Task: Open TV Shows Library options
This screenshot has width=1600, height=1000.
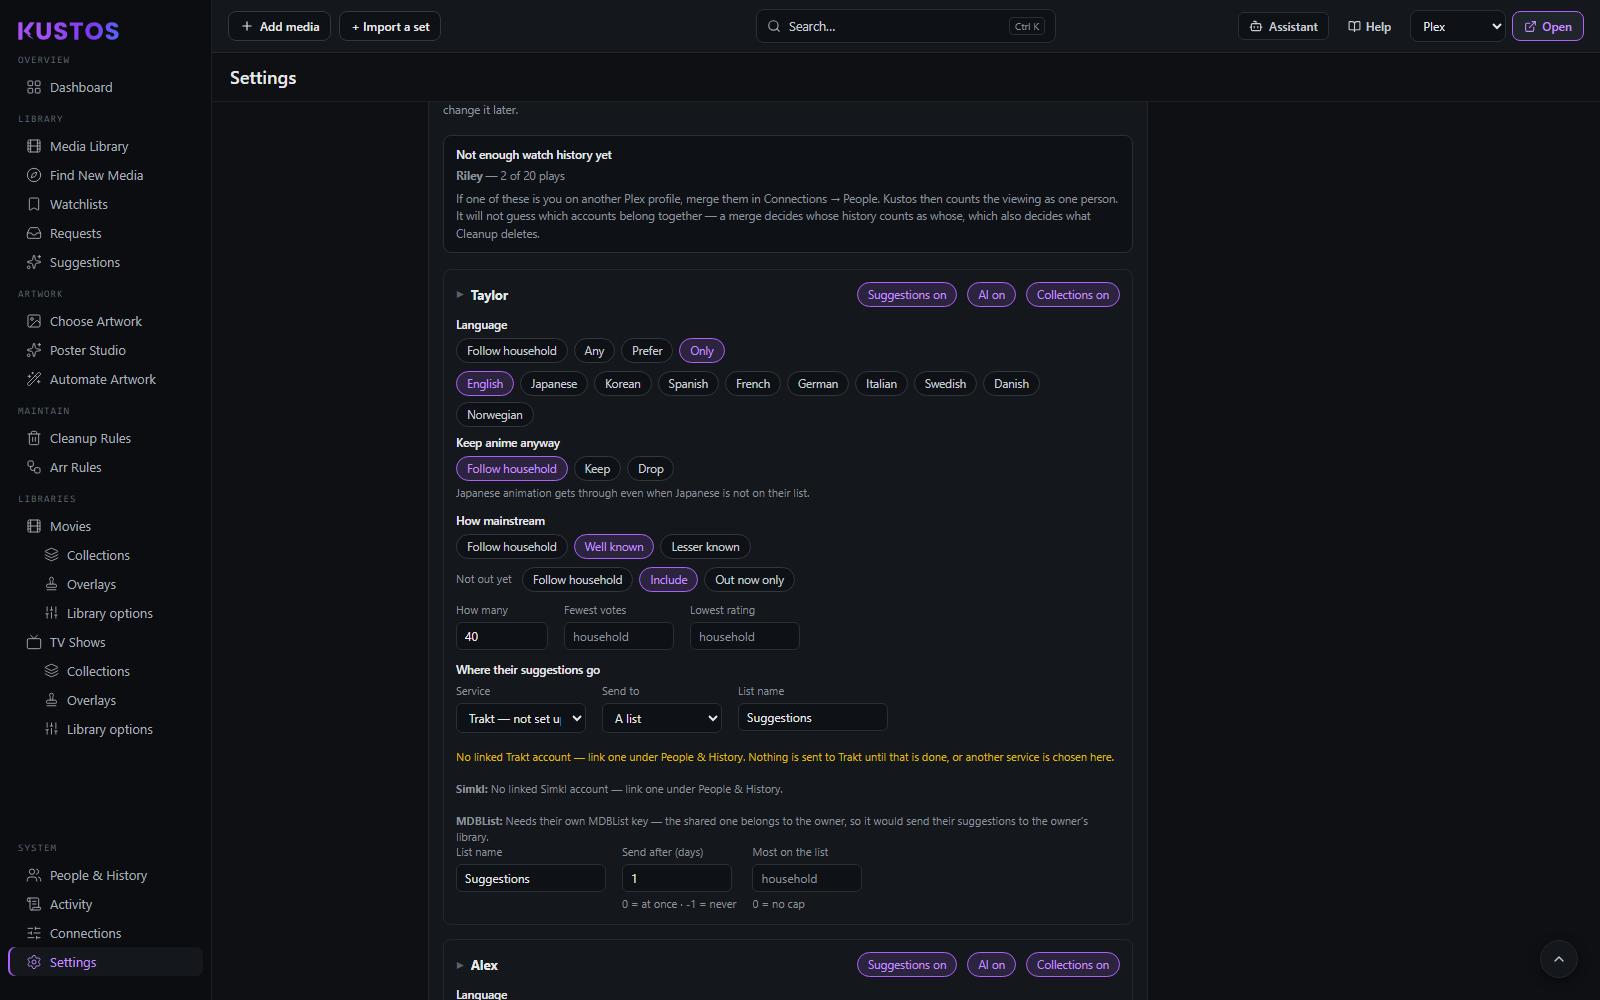Action: pyautogui.click(x=110, y=729)
